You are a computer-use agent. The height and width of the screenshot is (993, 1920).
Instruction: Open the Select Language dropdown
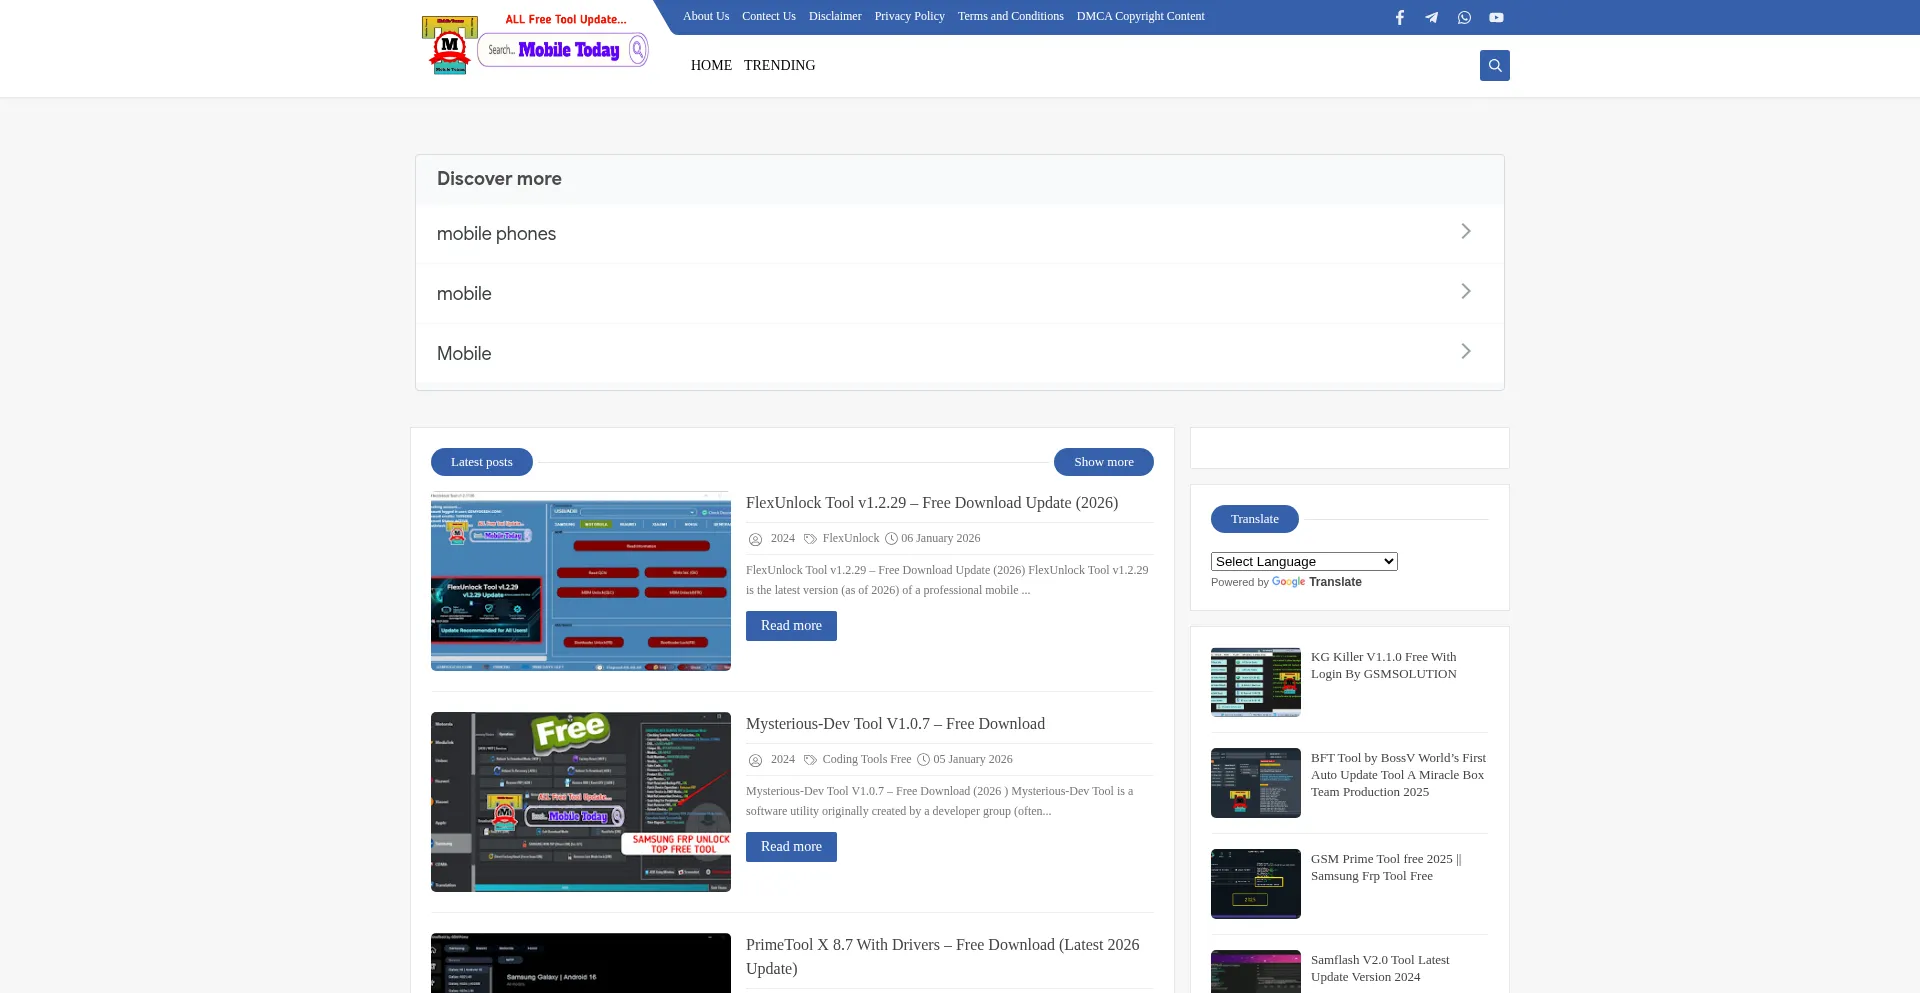[1303, 561]
